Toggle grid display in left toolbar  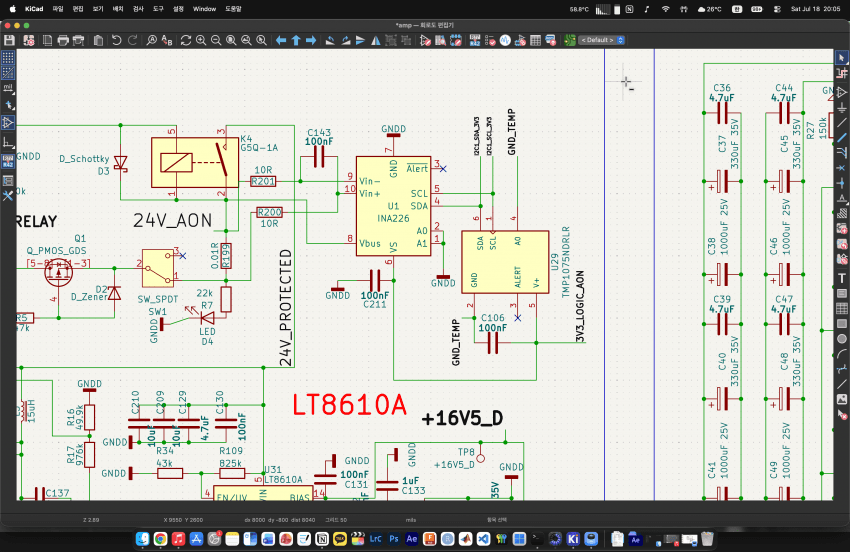click(8, 57)
